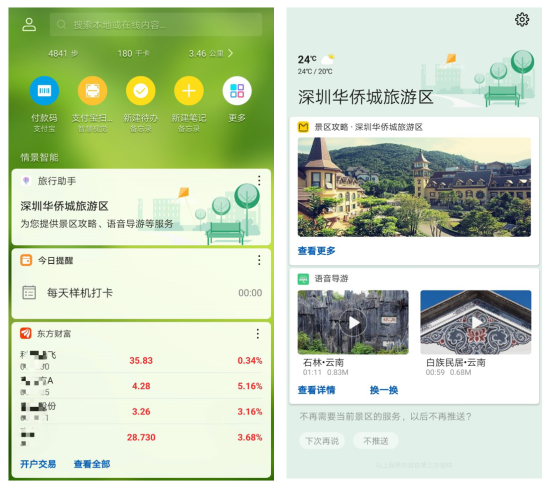Tap the 东方财富 app icon
The width and height of the screenshot is (554, 493).
coord(26,333)
